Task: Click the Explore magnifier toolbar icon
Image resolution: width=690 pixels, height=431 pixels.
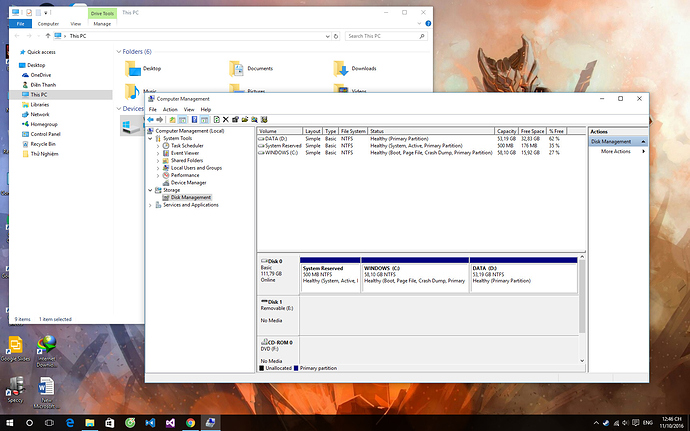Action: 254,120
